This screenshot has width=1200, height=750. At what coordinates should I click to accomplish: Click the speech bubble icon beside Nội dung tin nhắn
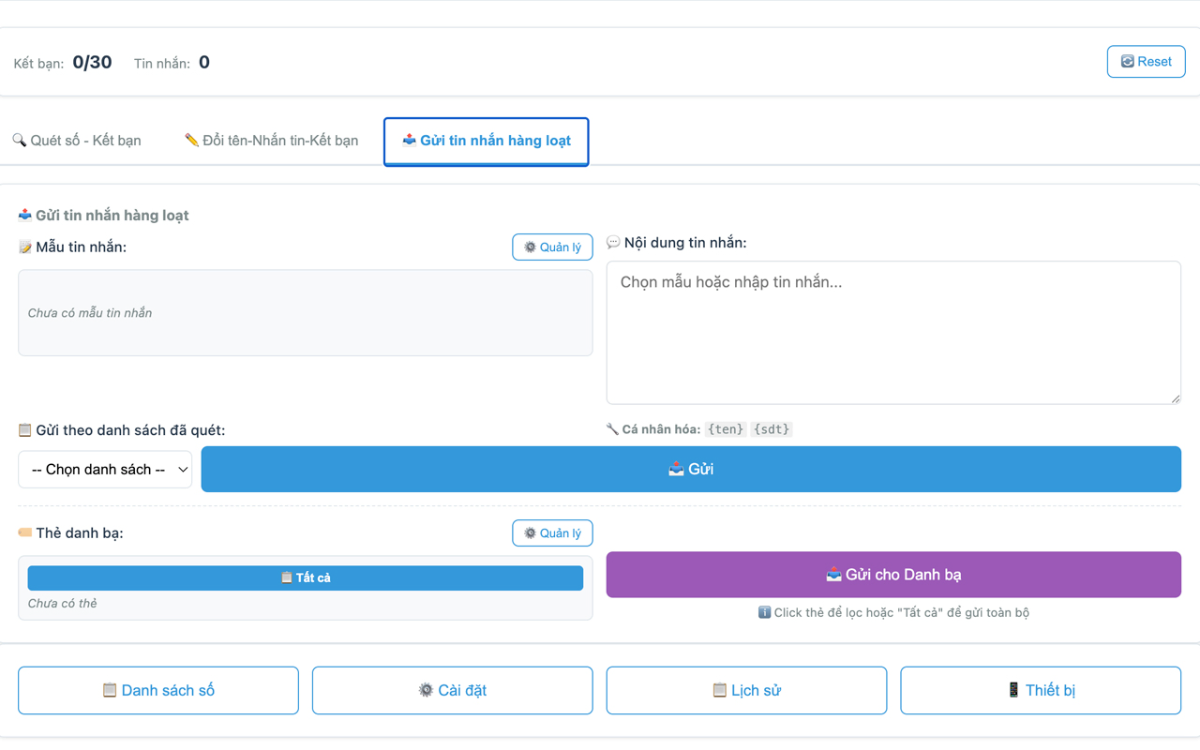click(615, 241)
